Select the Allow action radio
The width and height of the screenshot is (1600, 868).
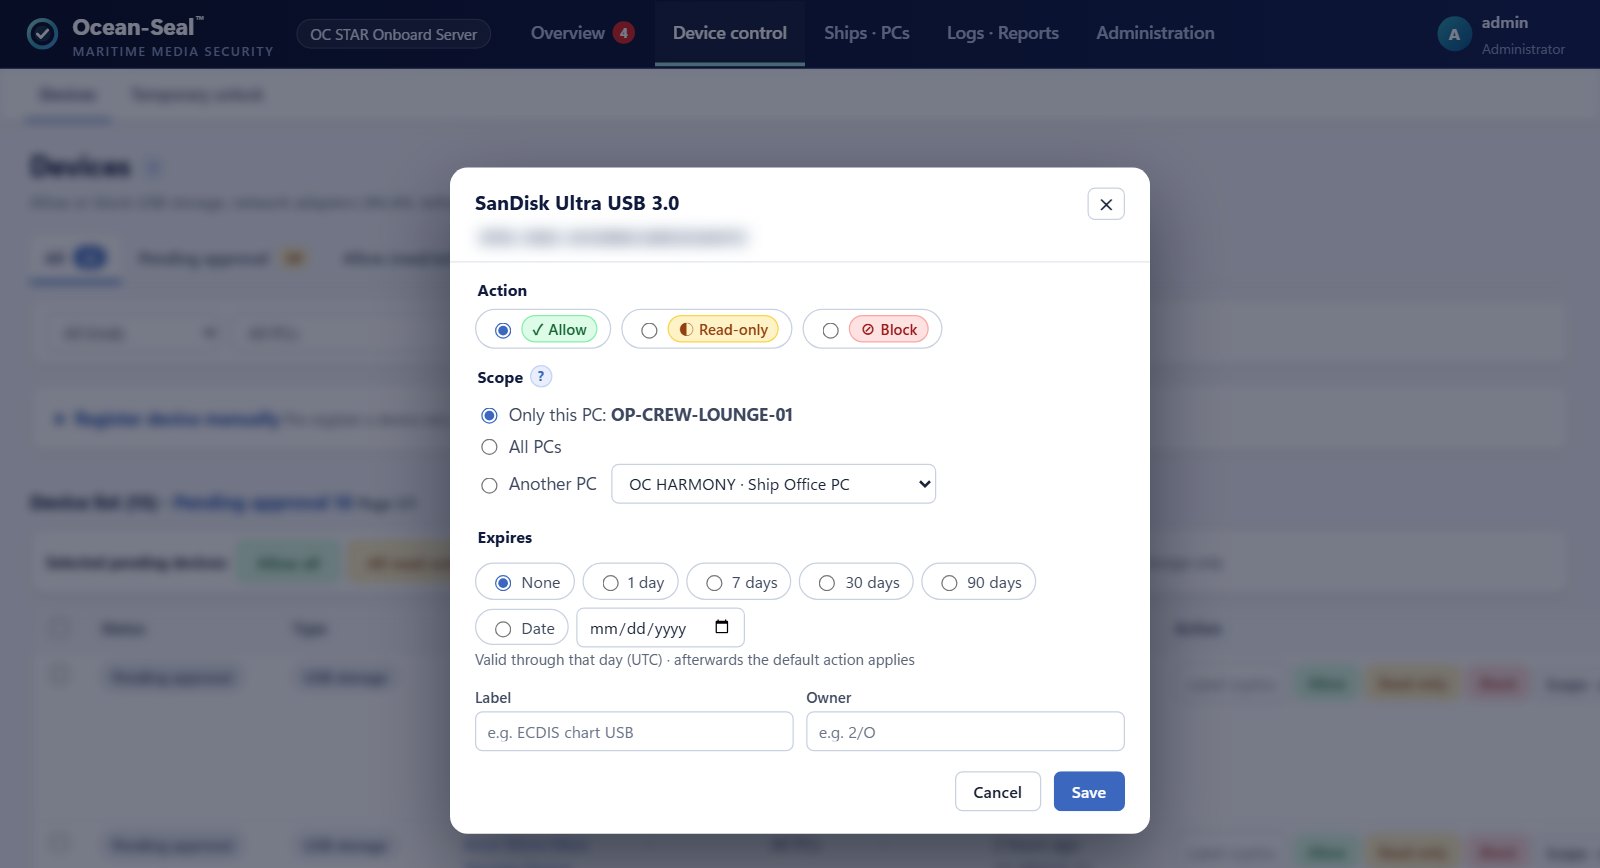503,330
